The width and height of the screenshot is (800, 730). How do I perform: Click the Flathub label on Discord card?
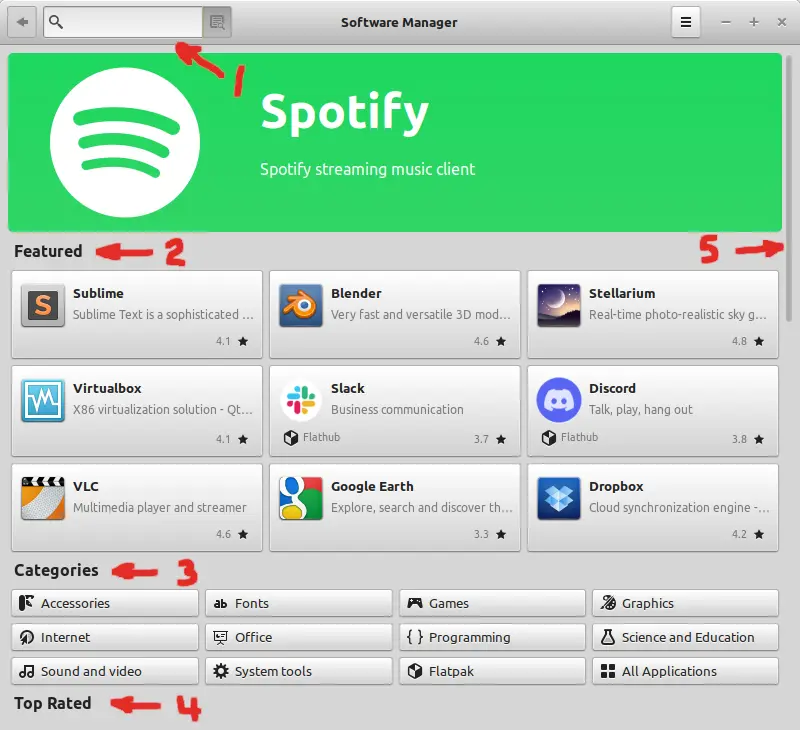(x=580, y=437)
